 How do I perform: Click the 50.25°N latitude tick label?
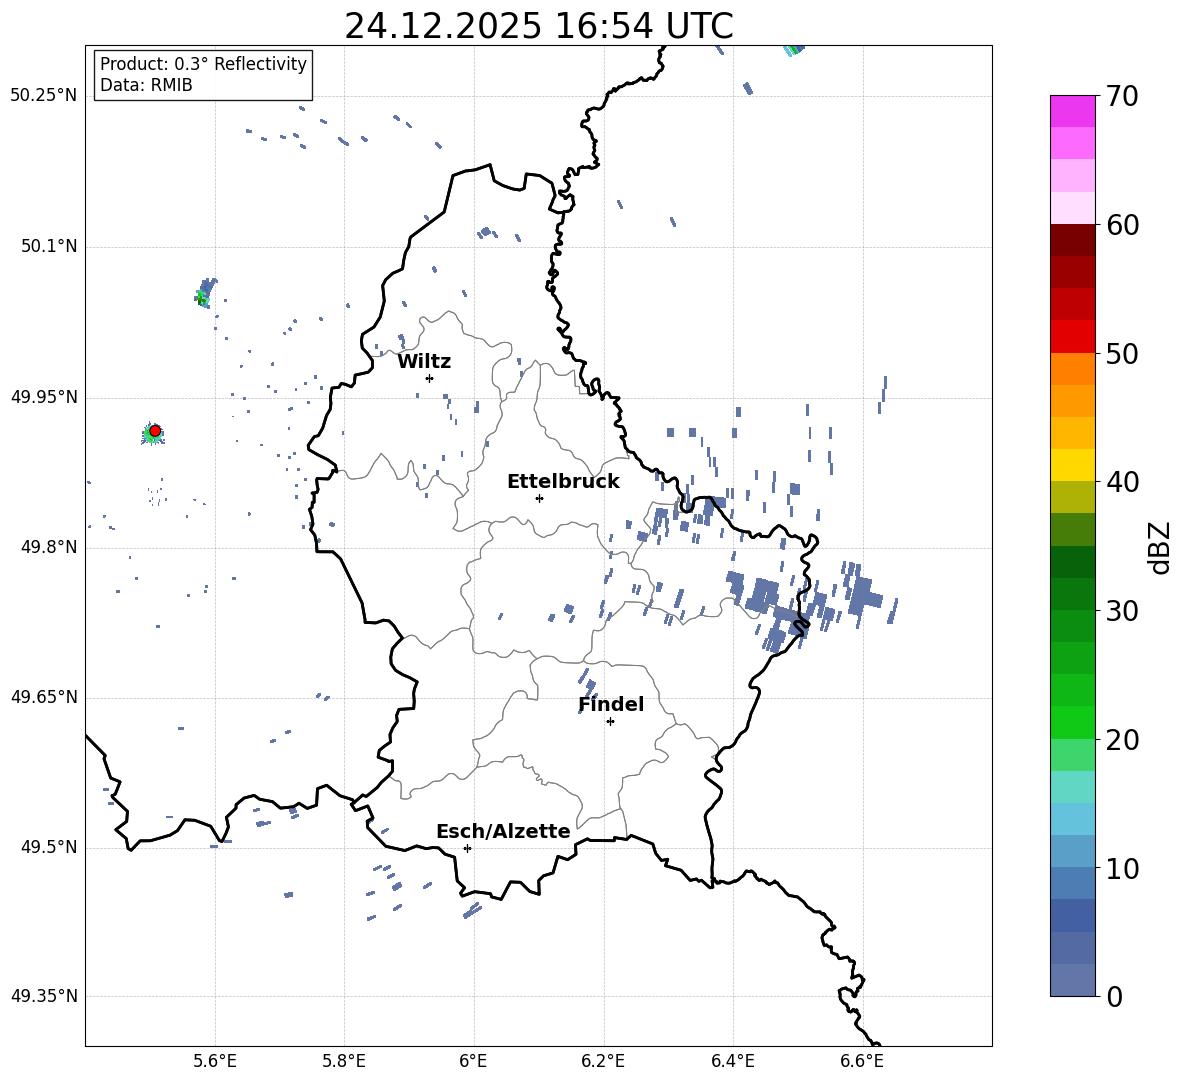[44, 96]
